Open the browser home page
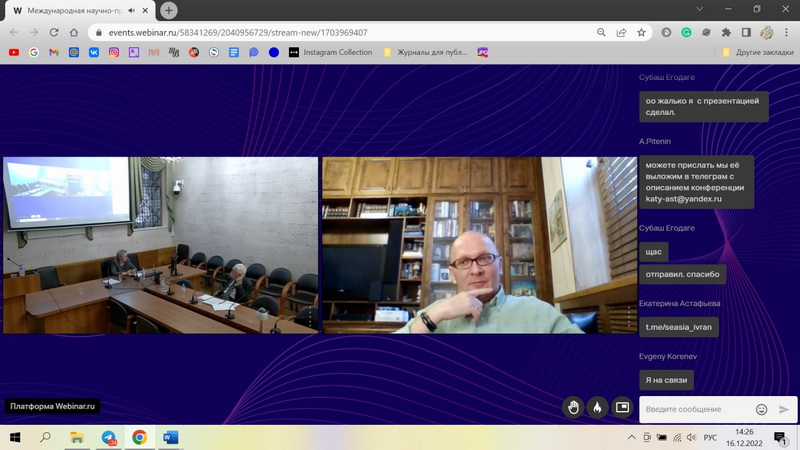 click(x=74, y=32)
